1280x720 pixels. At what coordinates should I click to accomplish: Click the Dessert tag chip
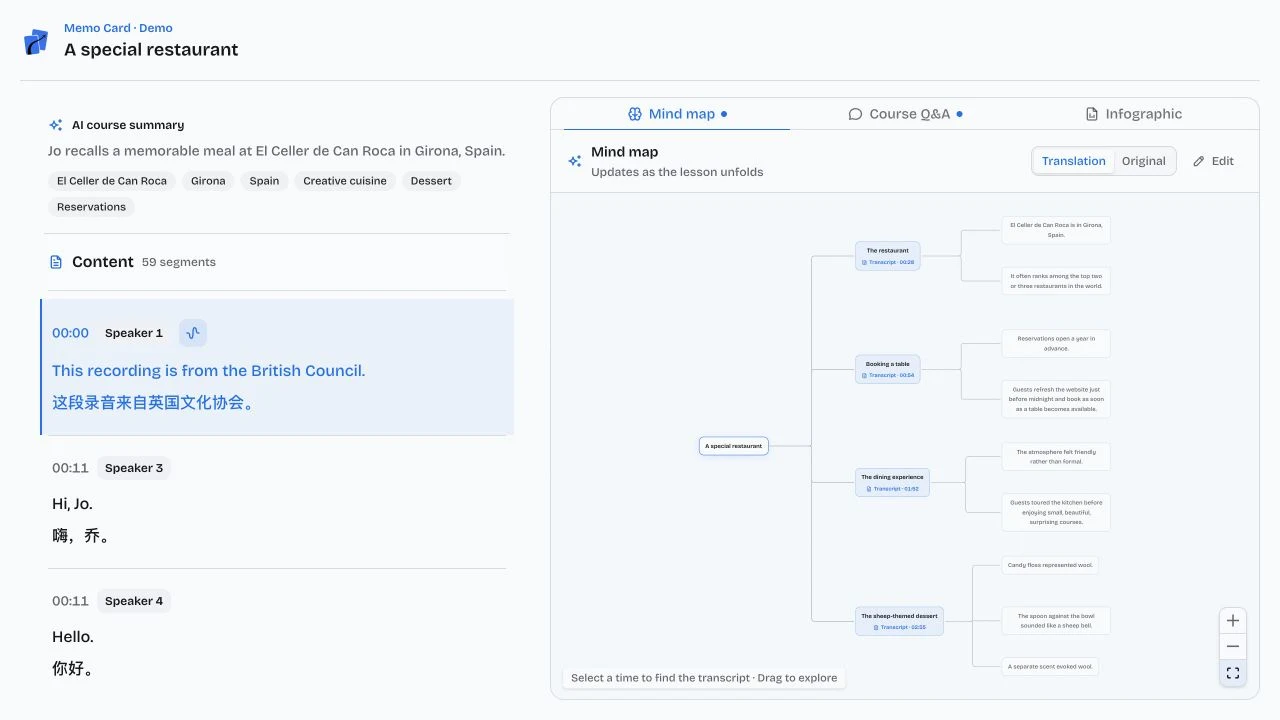pyautogui.click(x=431, y=181)
